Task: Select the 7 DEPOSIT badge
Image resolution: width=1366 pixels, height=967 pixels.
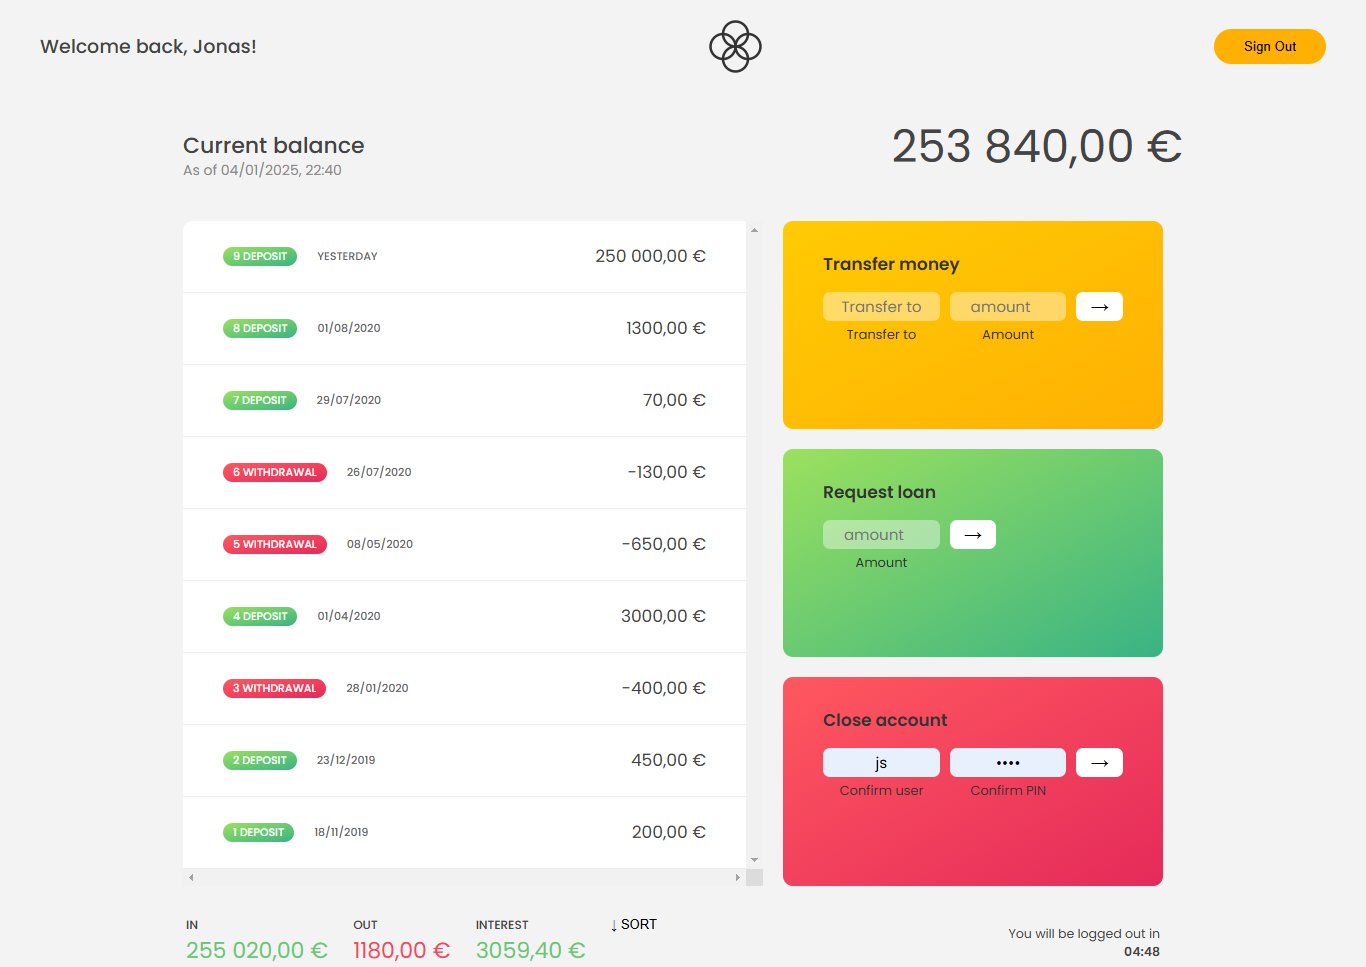Action: point(260,400)
